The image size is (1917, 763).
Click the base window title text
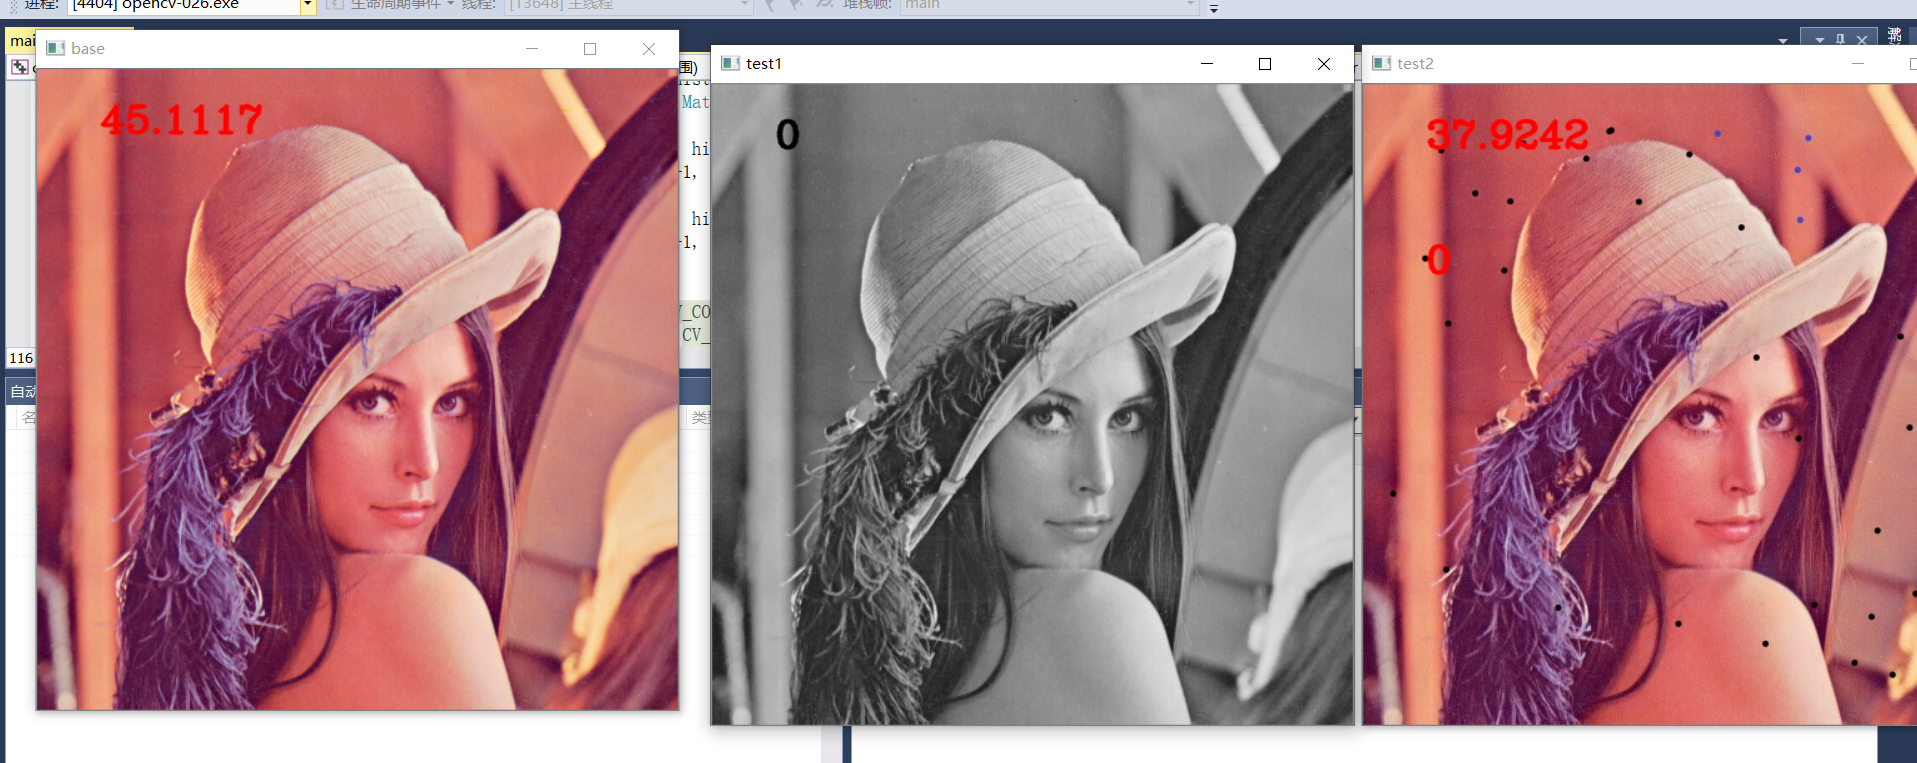(88, 48)
